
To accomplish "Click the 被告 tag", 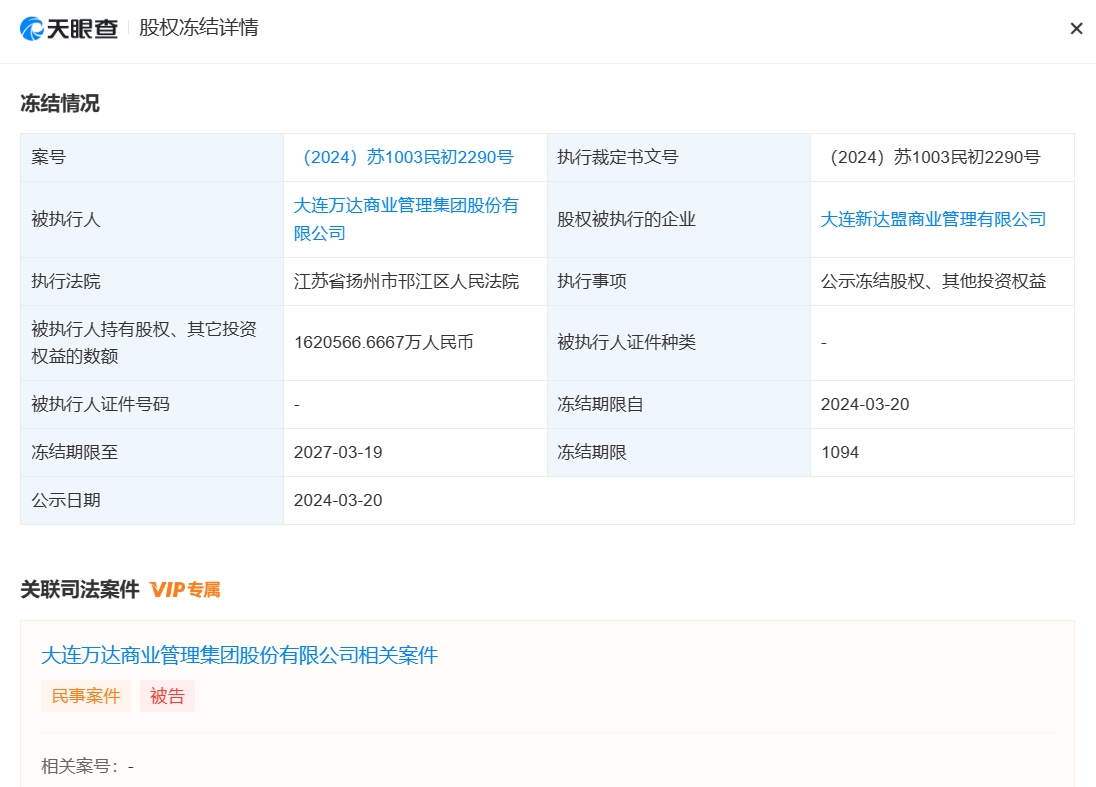I will coord(167,696).
